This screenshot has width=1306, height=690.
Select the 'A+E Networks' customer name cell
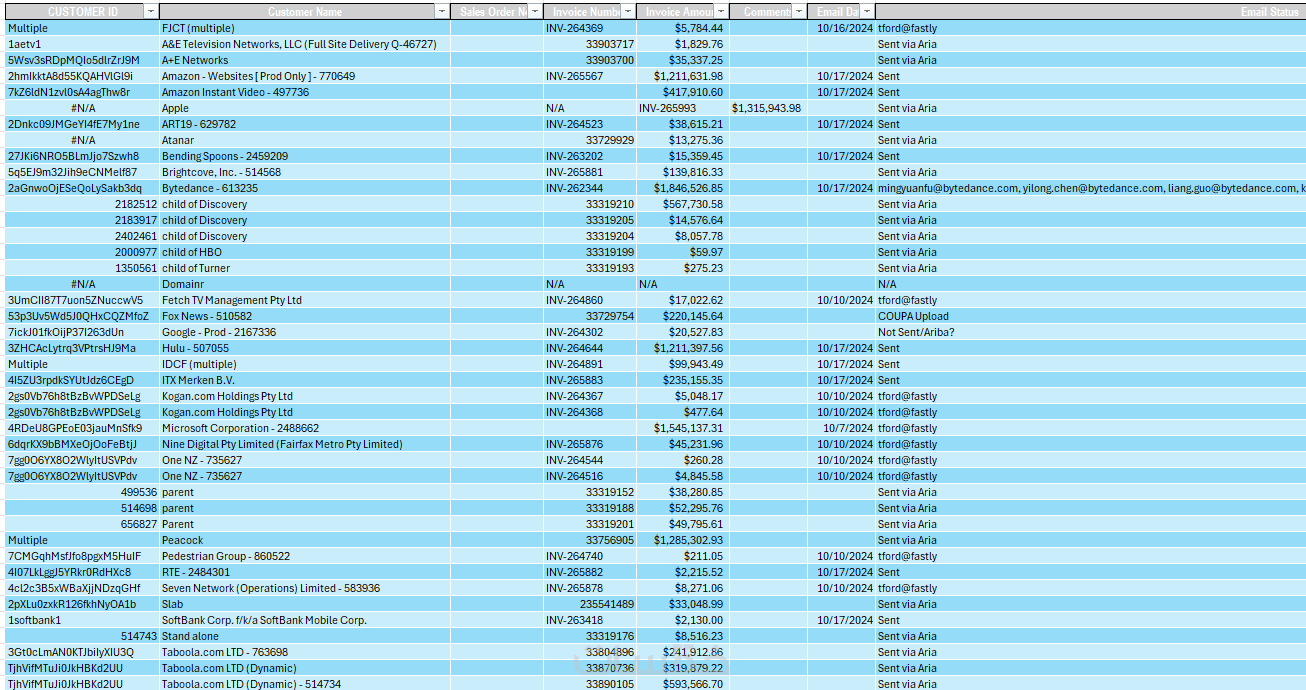pos(305,60)
